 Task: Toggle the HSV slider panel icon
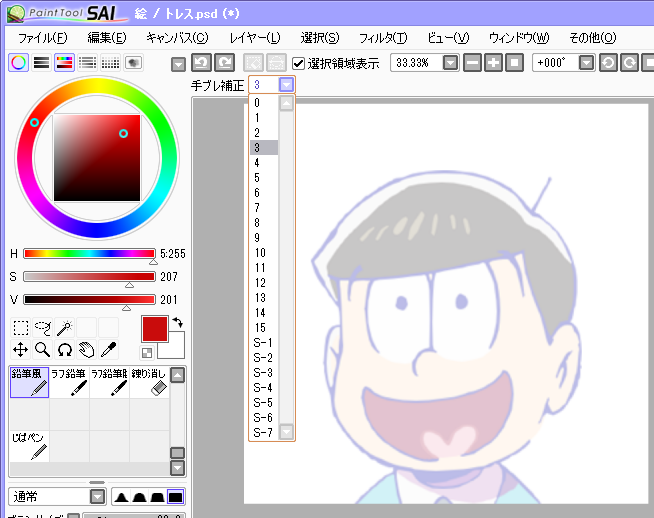tap(64, 63)
